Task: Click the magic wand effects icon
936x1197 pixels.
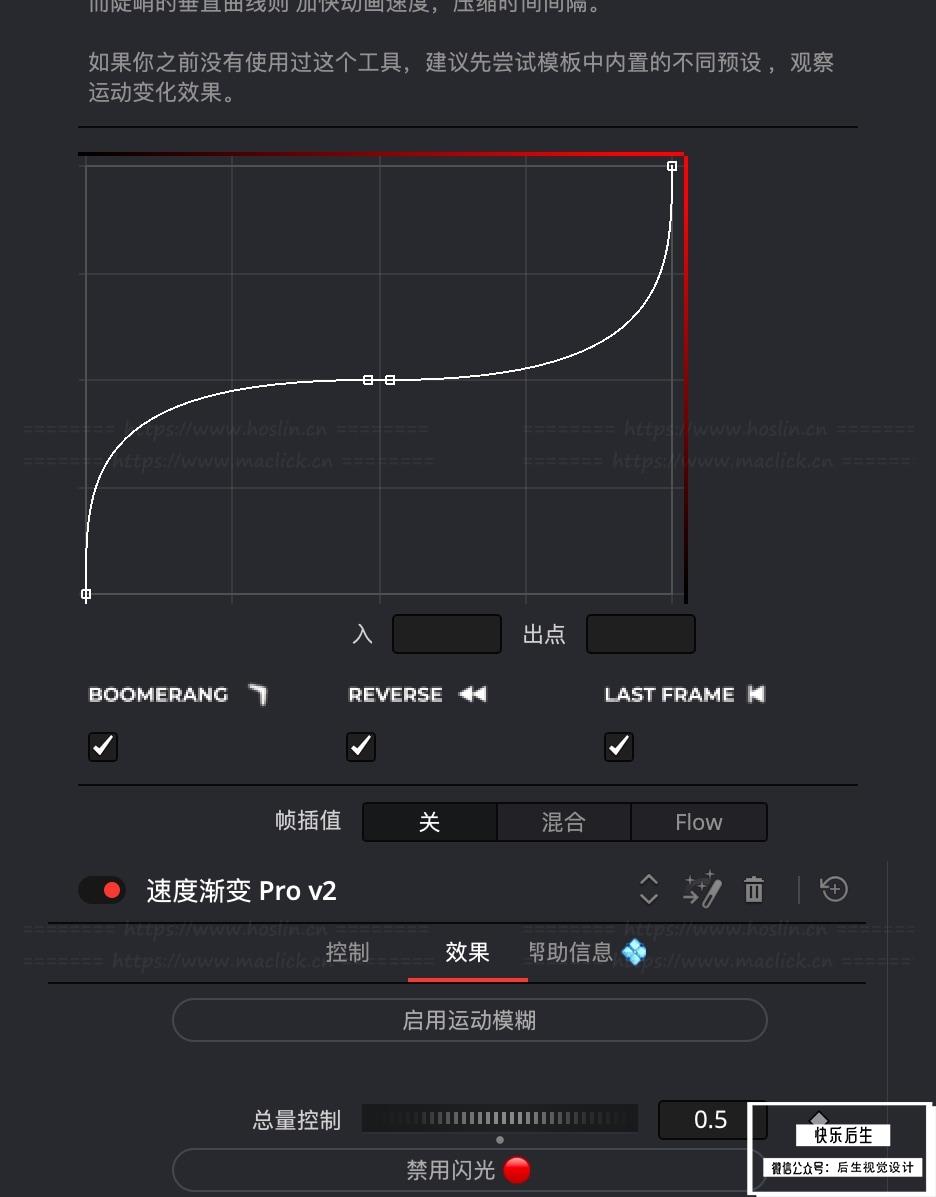Action: click(x=702, y=889)
